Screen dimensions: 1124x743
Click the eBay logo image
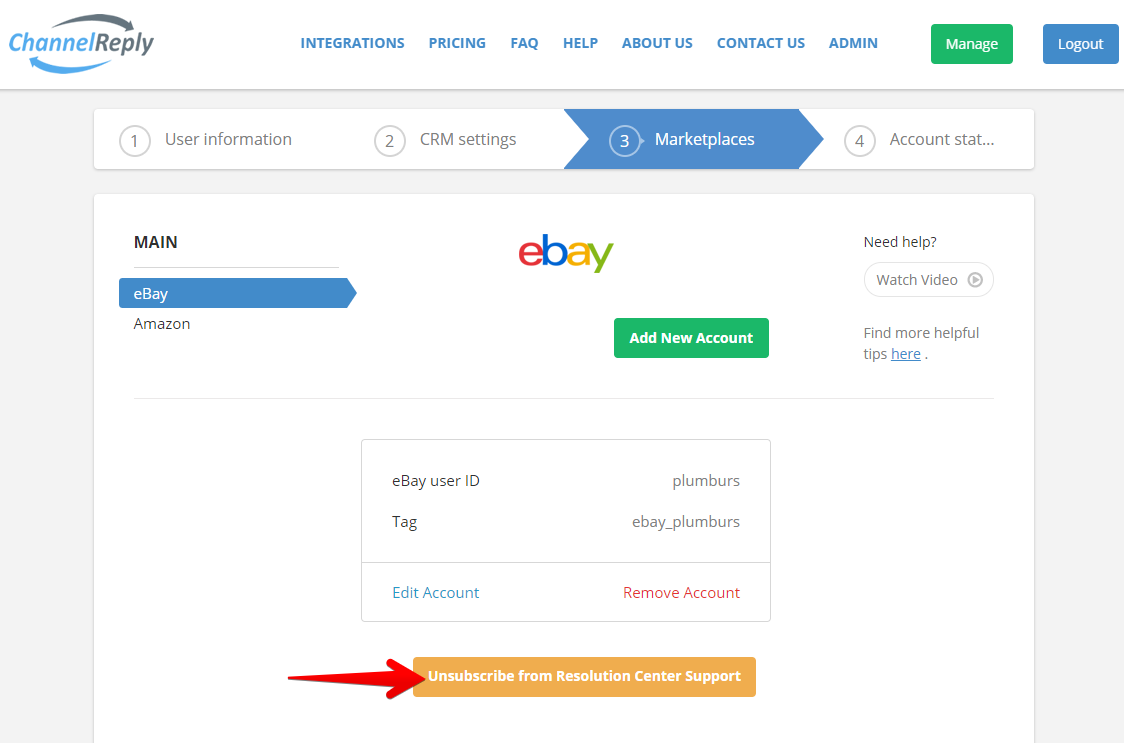(x=566, y=253)
